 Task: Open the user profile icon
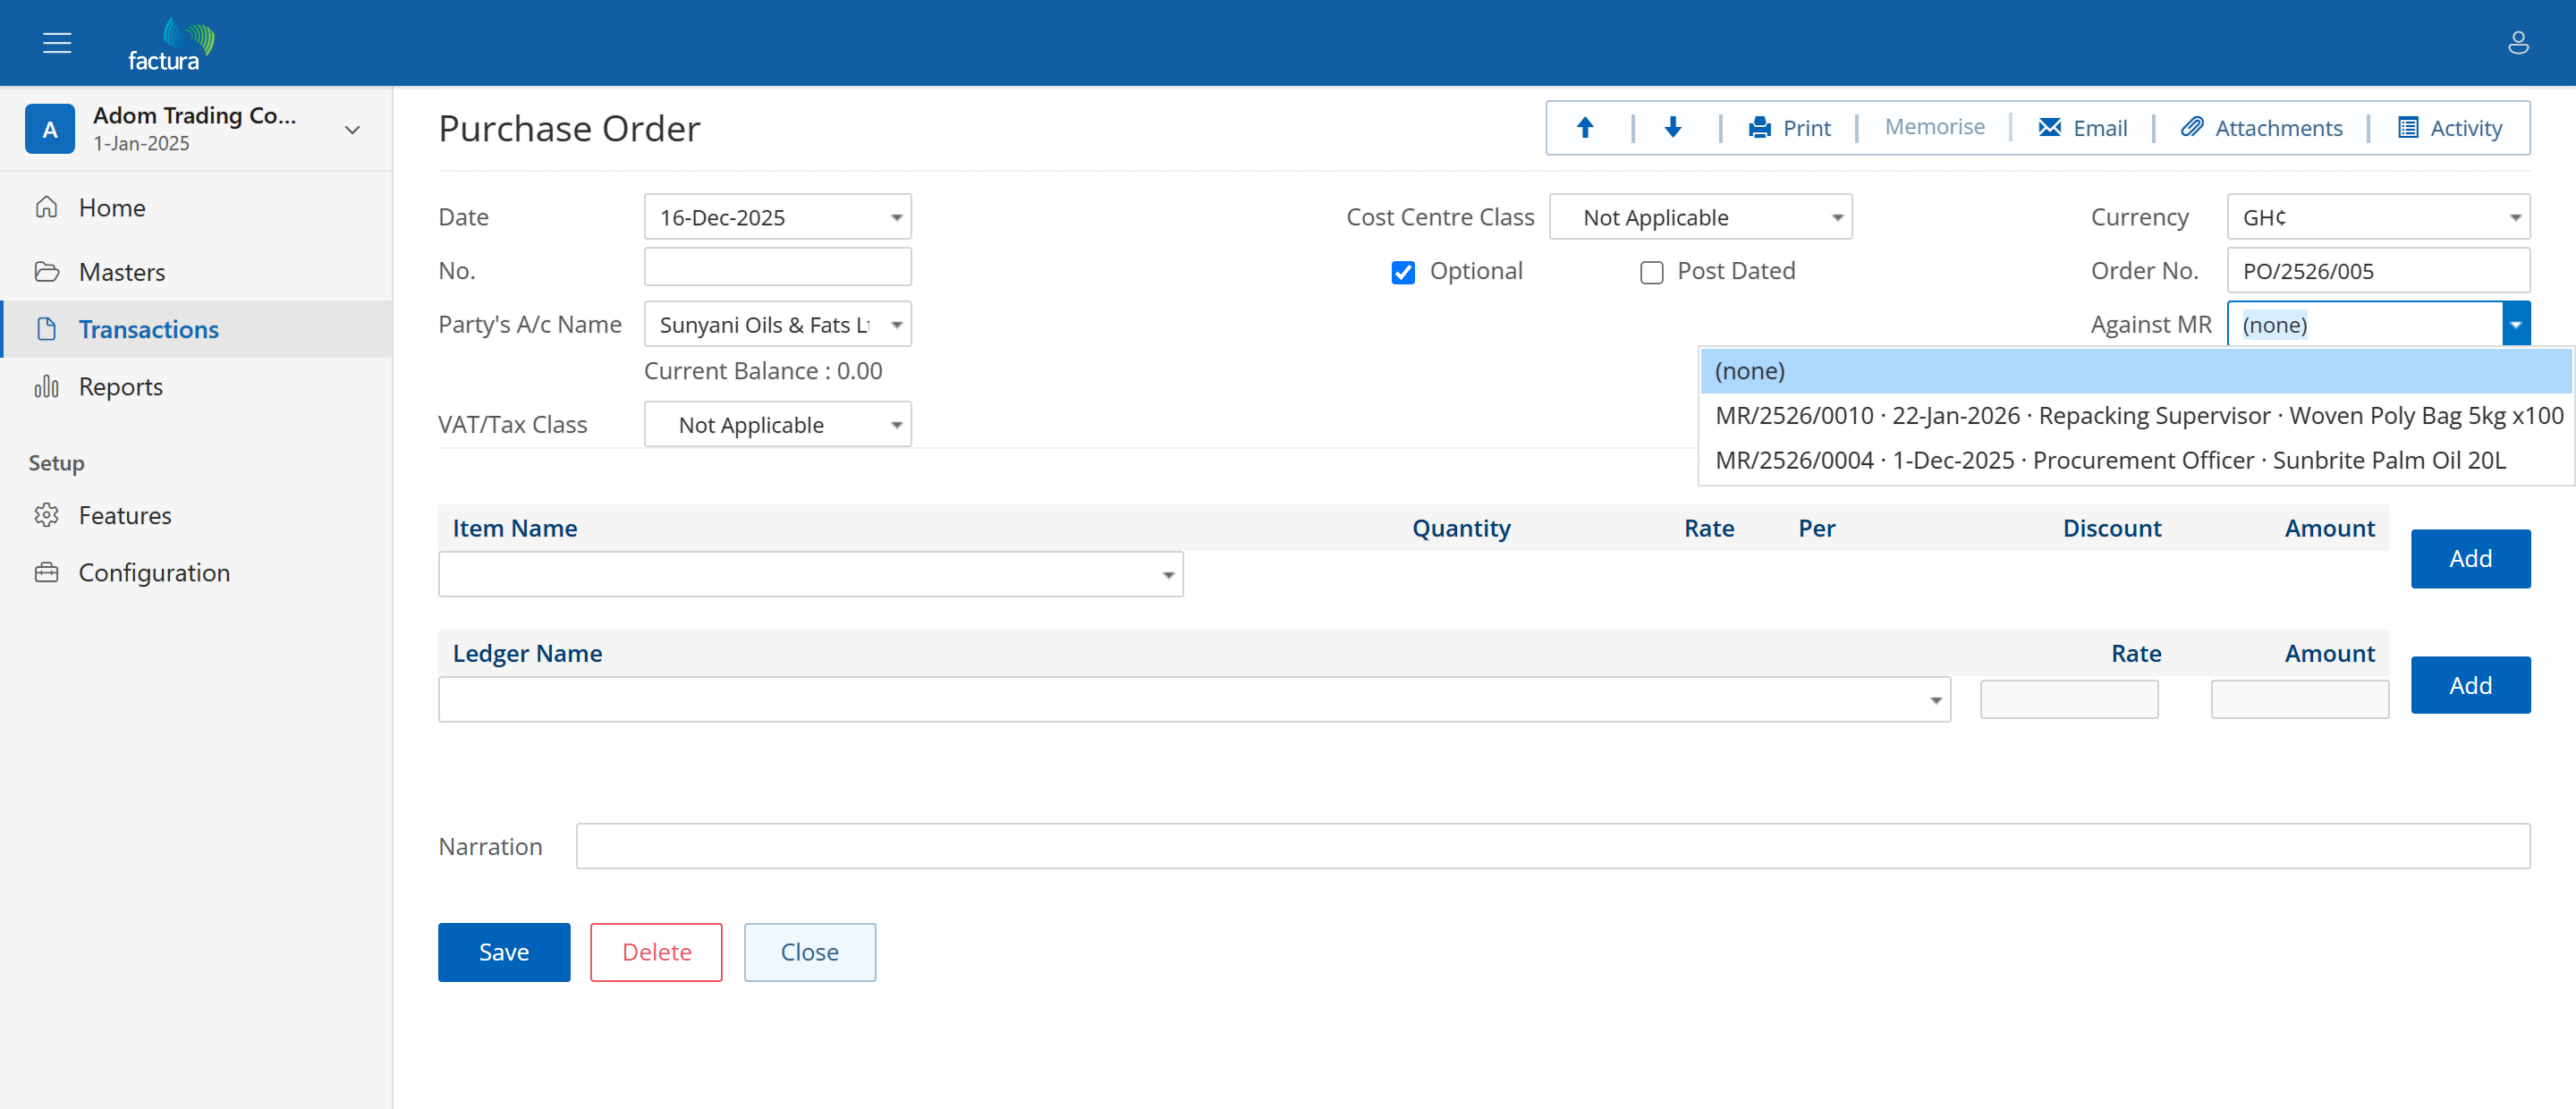2518,43
